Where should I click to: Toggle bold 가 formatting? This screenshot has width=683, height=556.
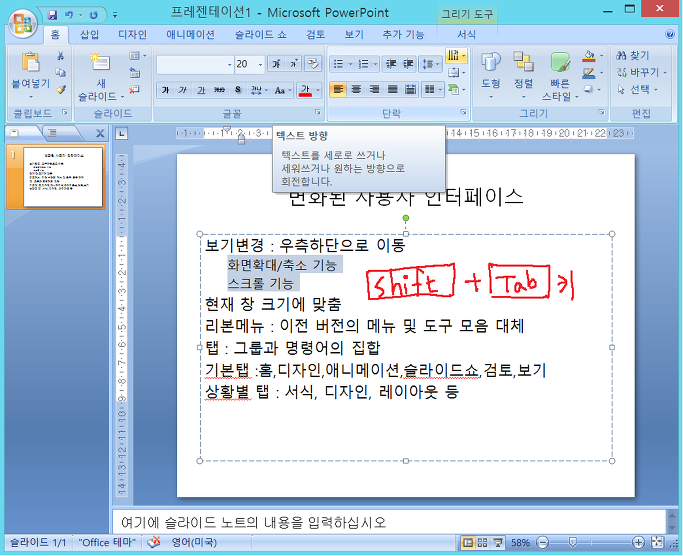pos(165,90)
